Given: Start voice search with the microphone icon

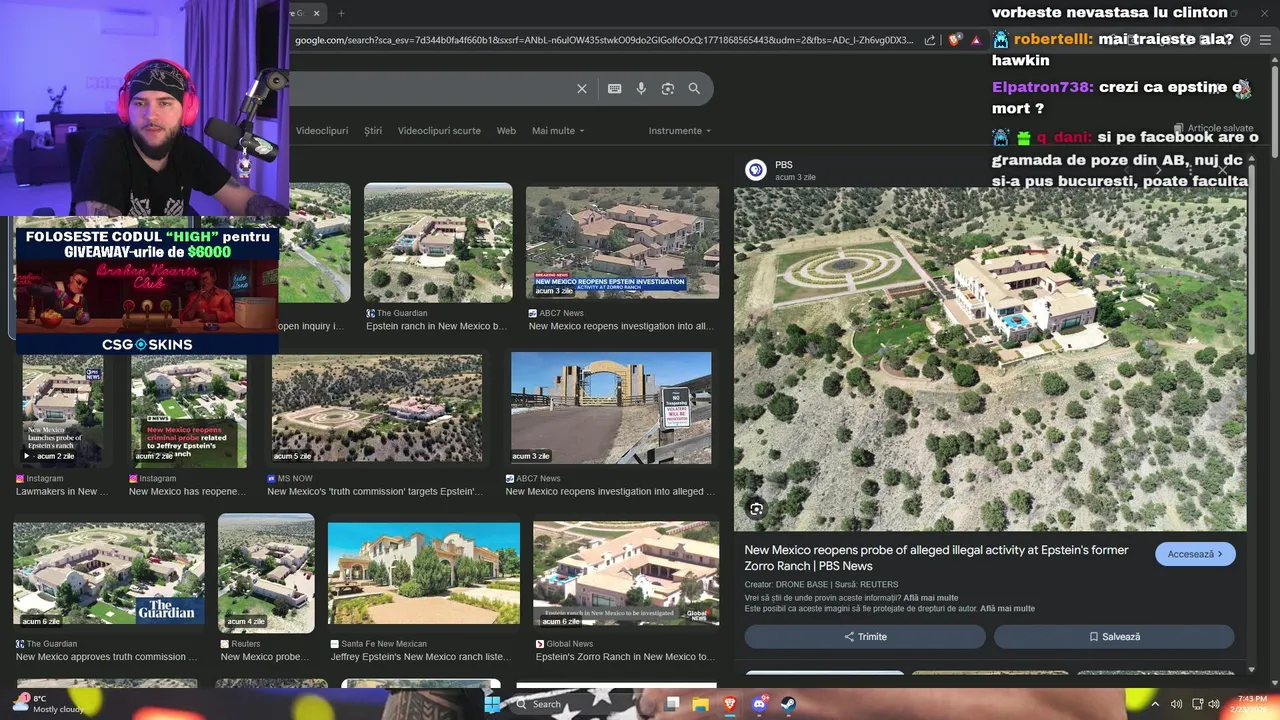Looking at the screenshot, I should (641, 89).
